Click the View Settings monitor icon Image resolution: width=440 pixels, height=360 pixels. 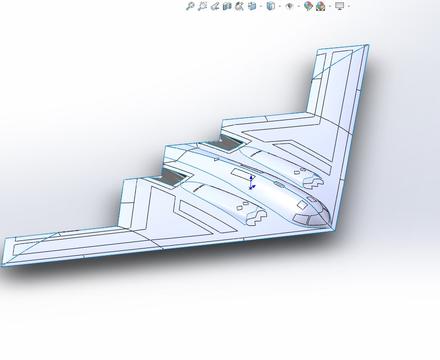click(x=340, y=6)
